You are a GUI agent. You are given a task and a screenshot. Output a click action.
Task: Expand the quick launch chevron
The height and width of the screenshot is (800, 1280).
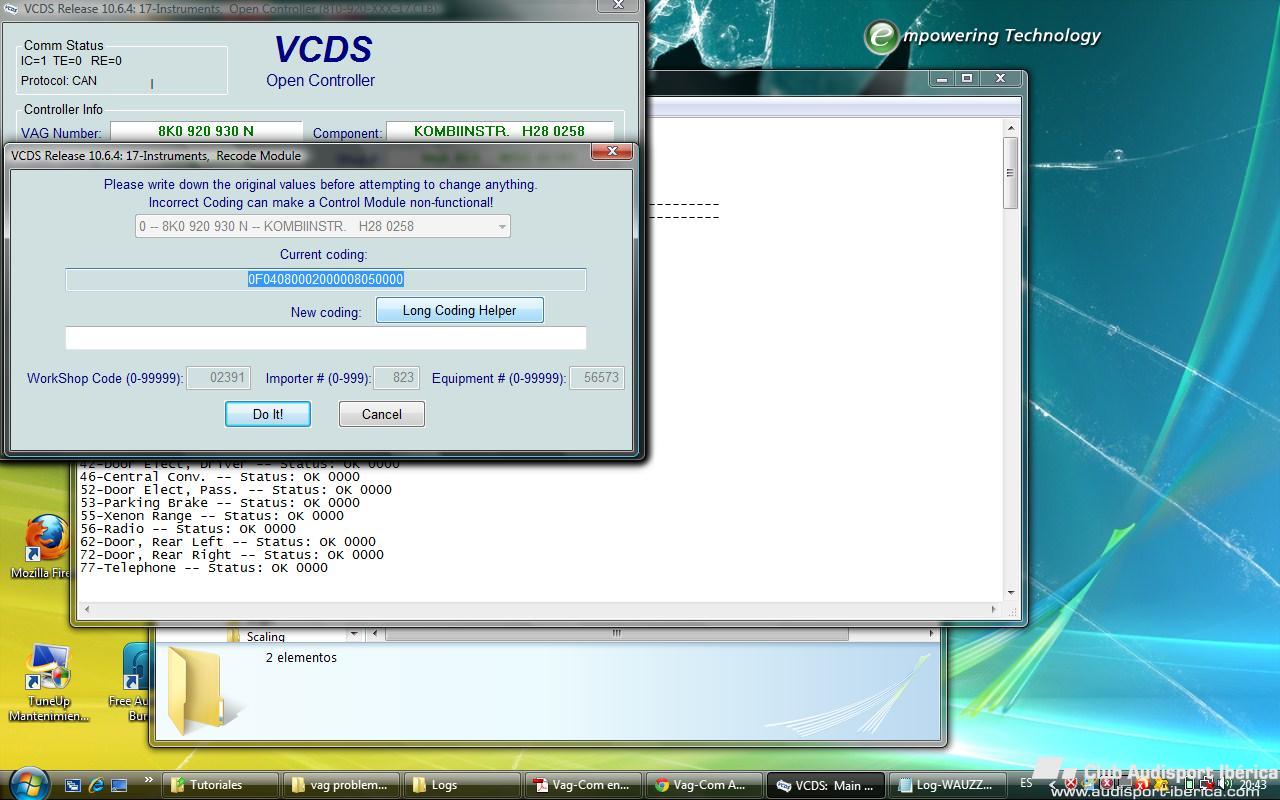(149, 780)
